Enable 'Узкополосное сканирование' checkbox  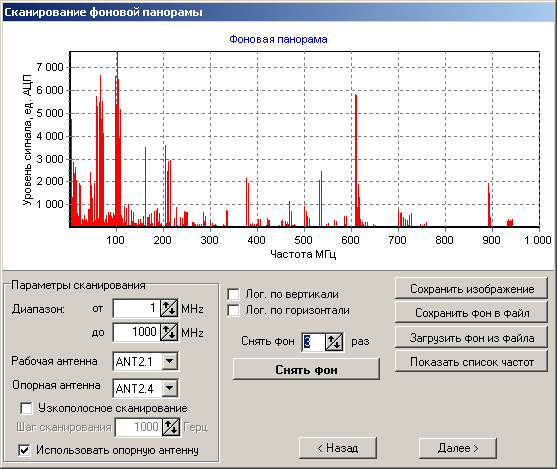click(26, 408)
